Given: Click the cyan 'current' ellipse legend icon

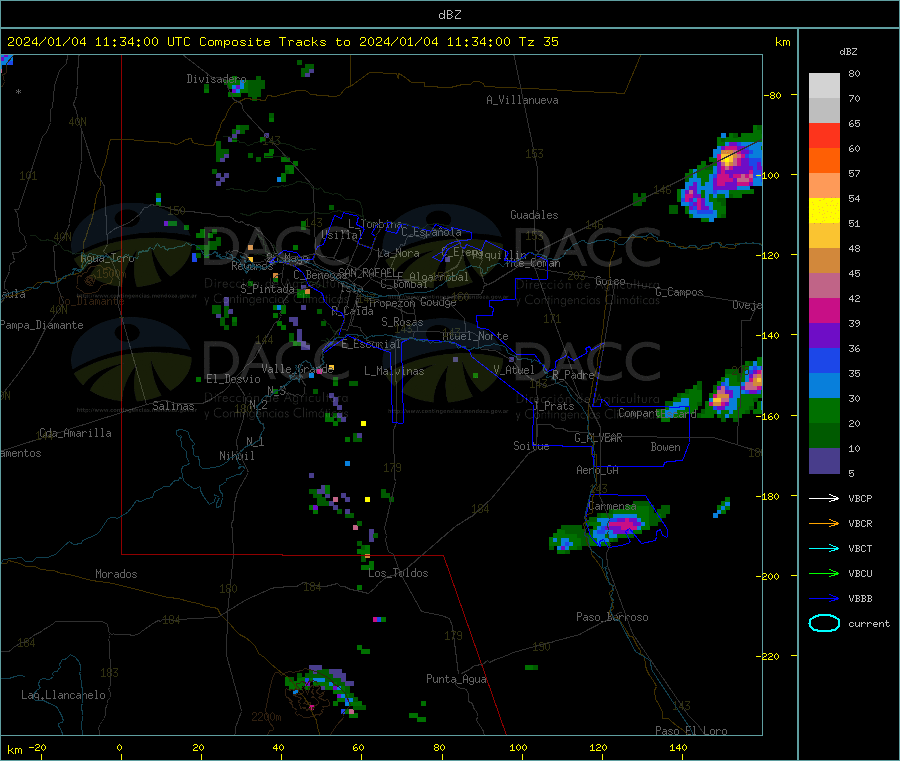Looking at the screenshot, I should (824, 623).
